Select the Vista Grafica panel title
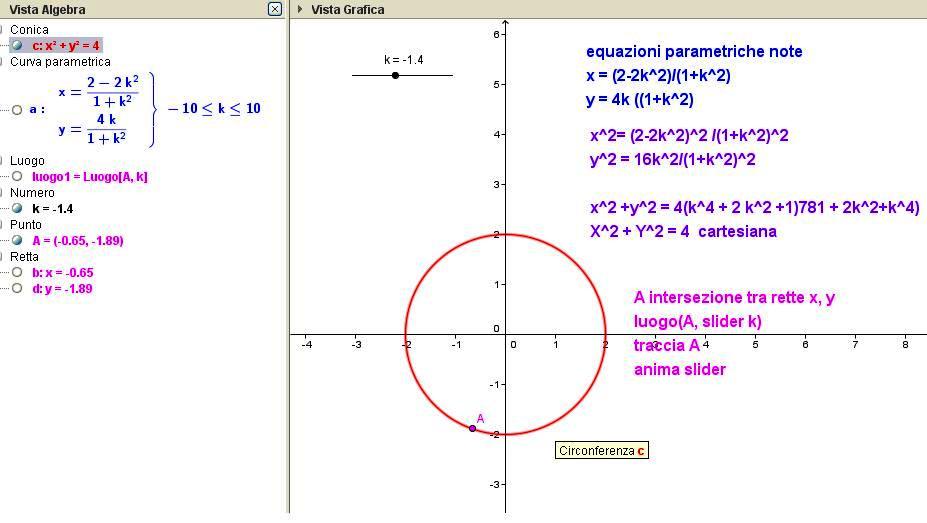927x523 pixels. coord(348,9)
